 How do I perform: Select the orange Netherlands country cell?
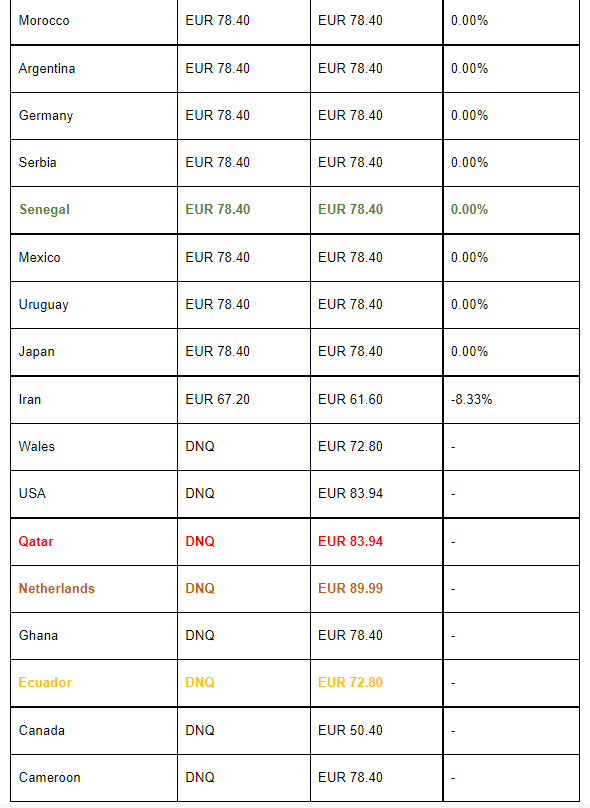point(94,588)
